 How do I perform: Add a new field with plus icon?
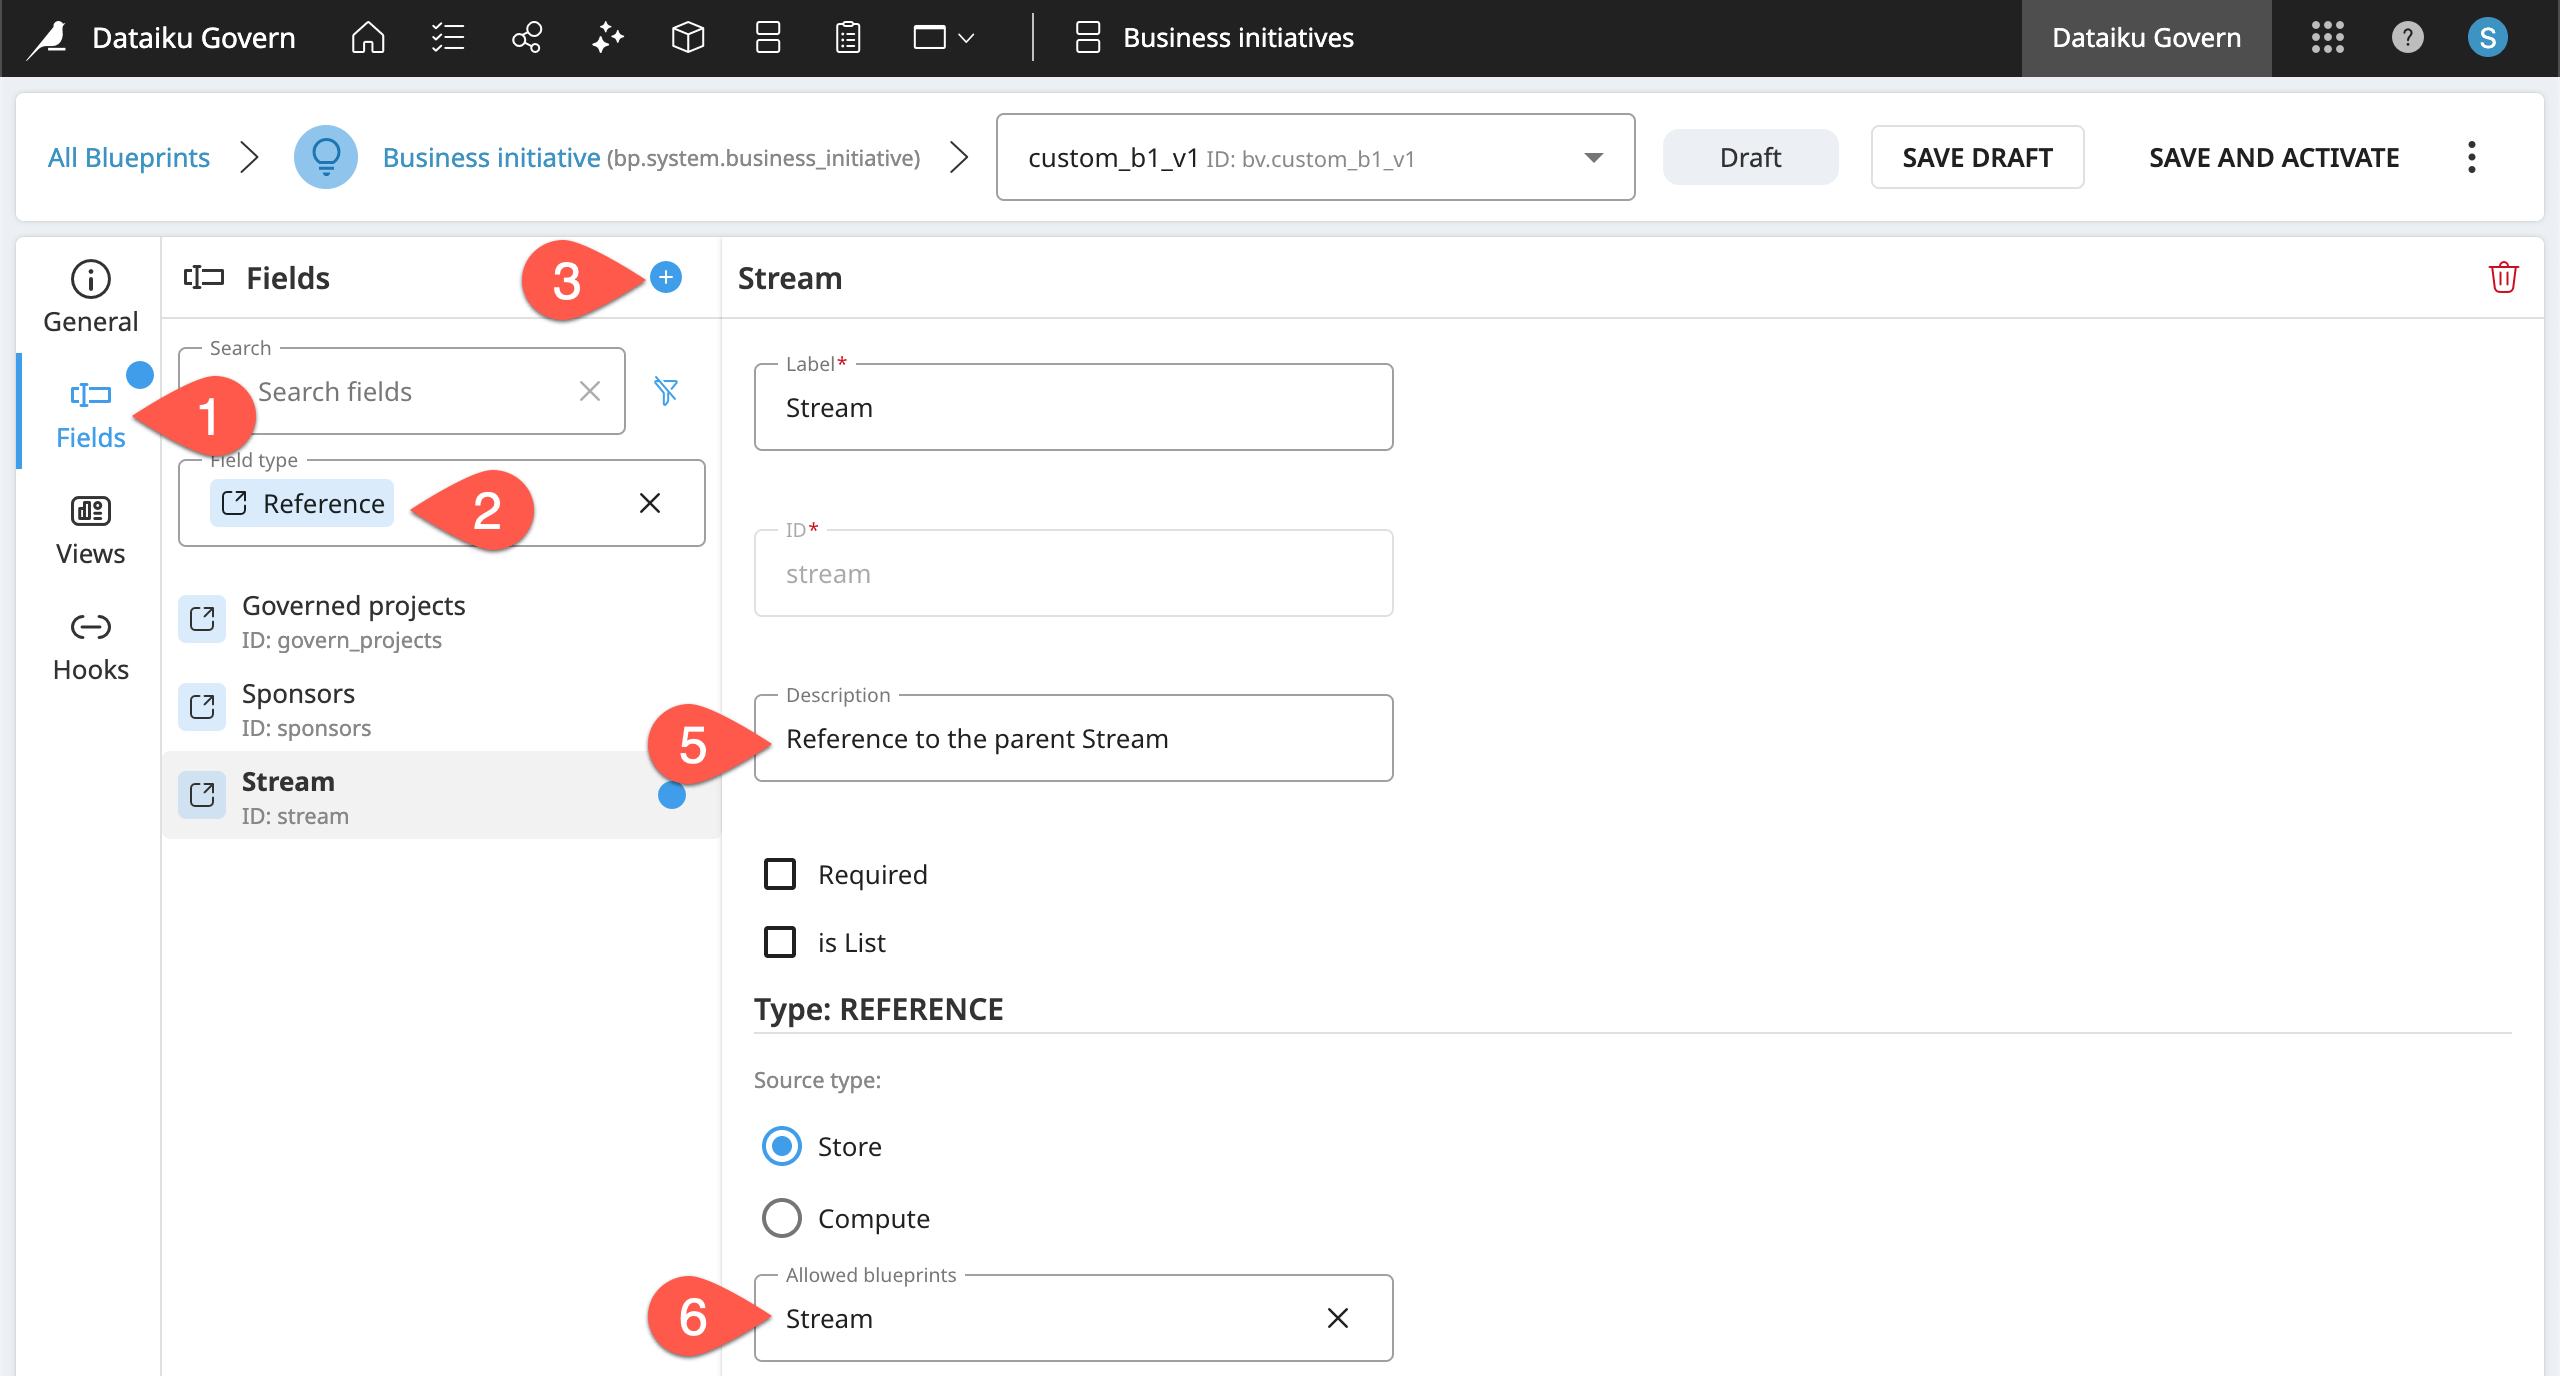(x=666, y=277)
